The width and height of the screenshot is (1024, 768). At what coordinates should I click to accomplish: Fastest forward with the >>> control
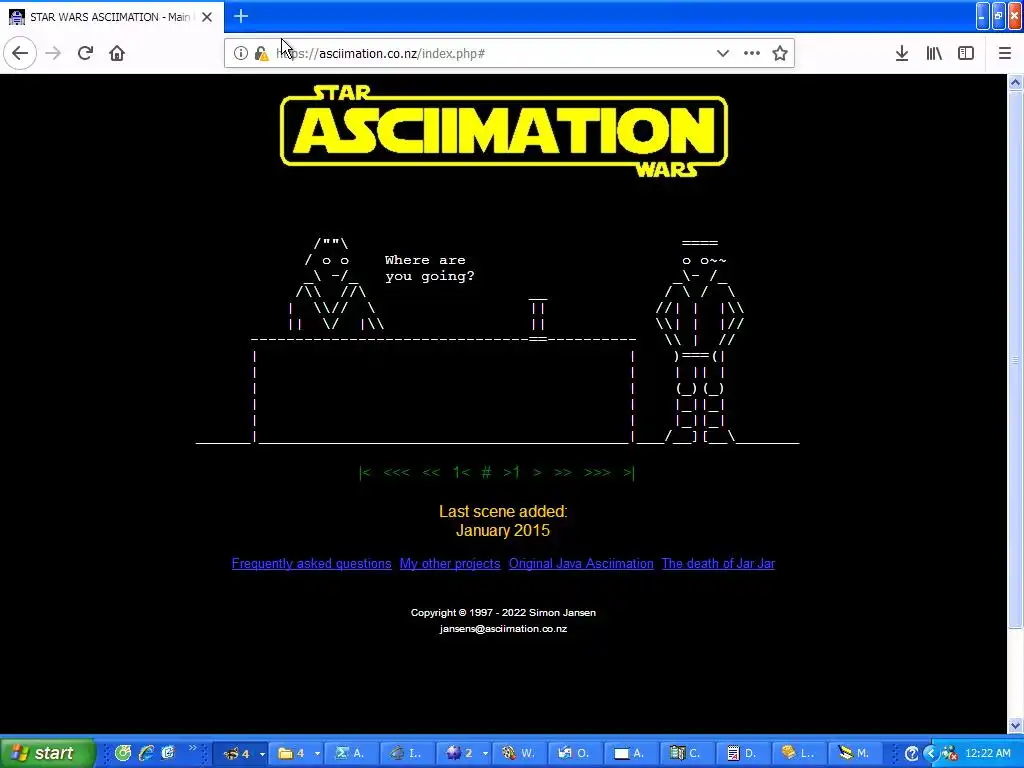598,472
